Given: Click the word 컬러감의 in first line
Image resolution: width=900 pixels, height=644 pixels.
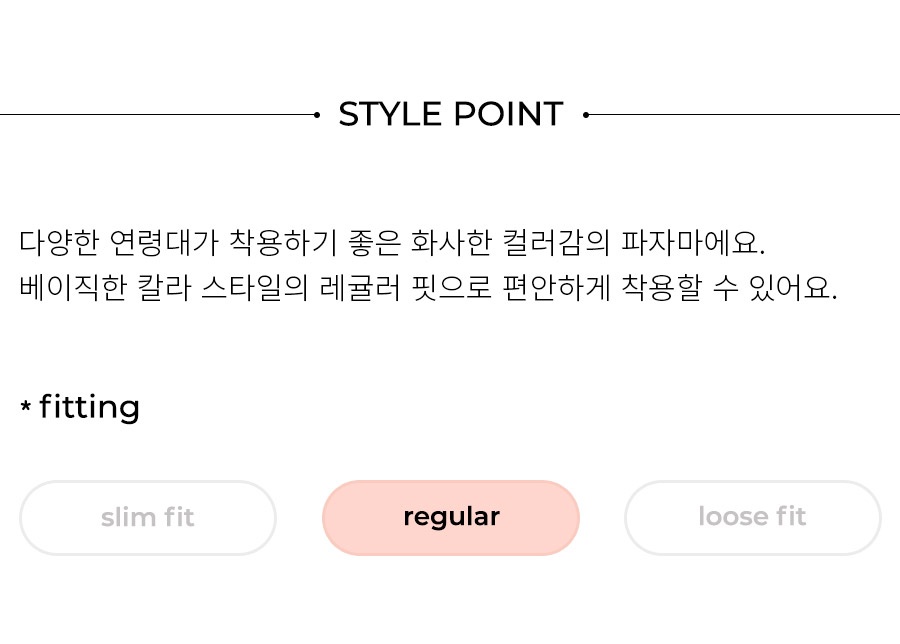Looking at the screenshot, I should tap(556, 242).
